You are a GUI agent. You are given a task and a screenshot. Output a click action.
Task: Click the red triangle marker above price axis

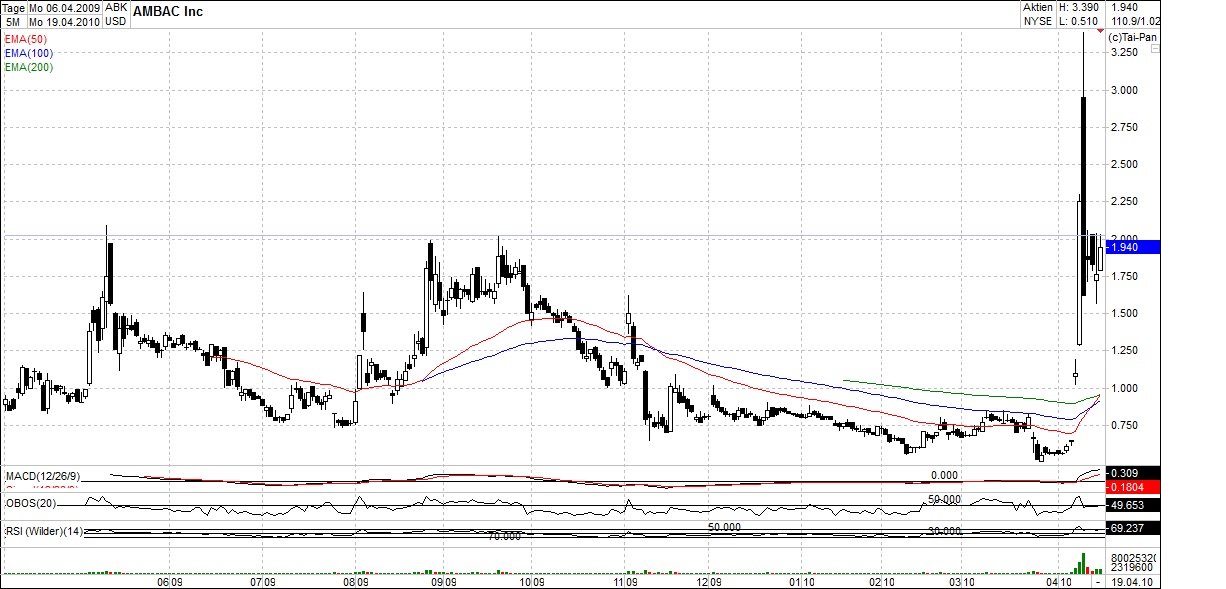point(1101,32)
